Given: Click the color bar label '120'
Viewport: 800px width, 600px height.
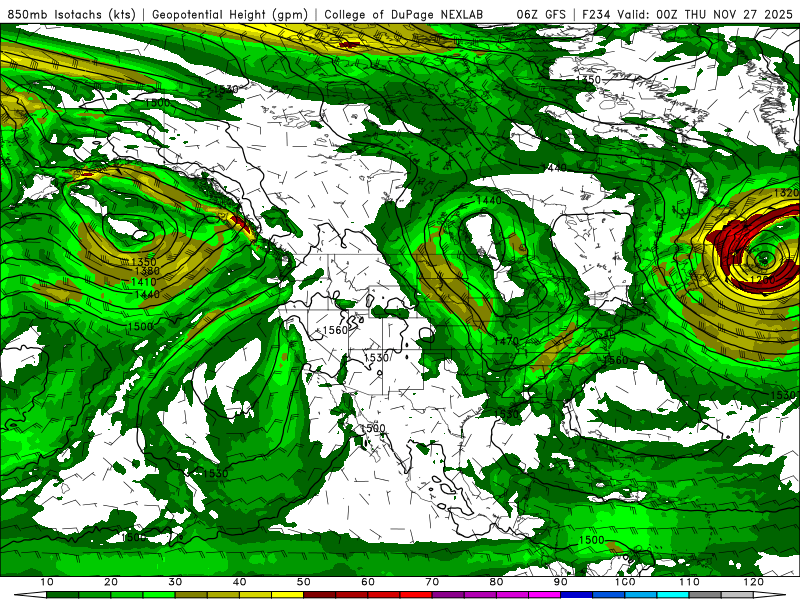Looking at the screenshot, I should (x=754, y=582).
